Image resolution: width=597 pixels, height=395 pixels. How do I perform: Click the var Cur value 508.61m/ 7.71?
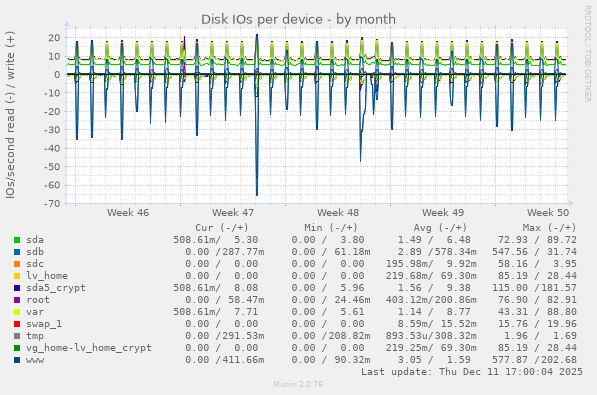pyautogui.click(x=215, y=312)
